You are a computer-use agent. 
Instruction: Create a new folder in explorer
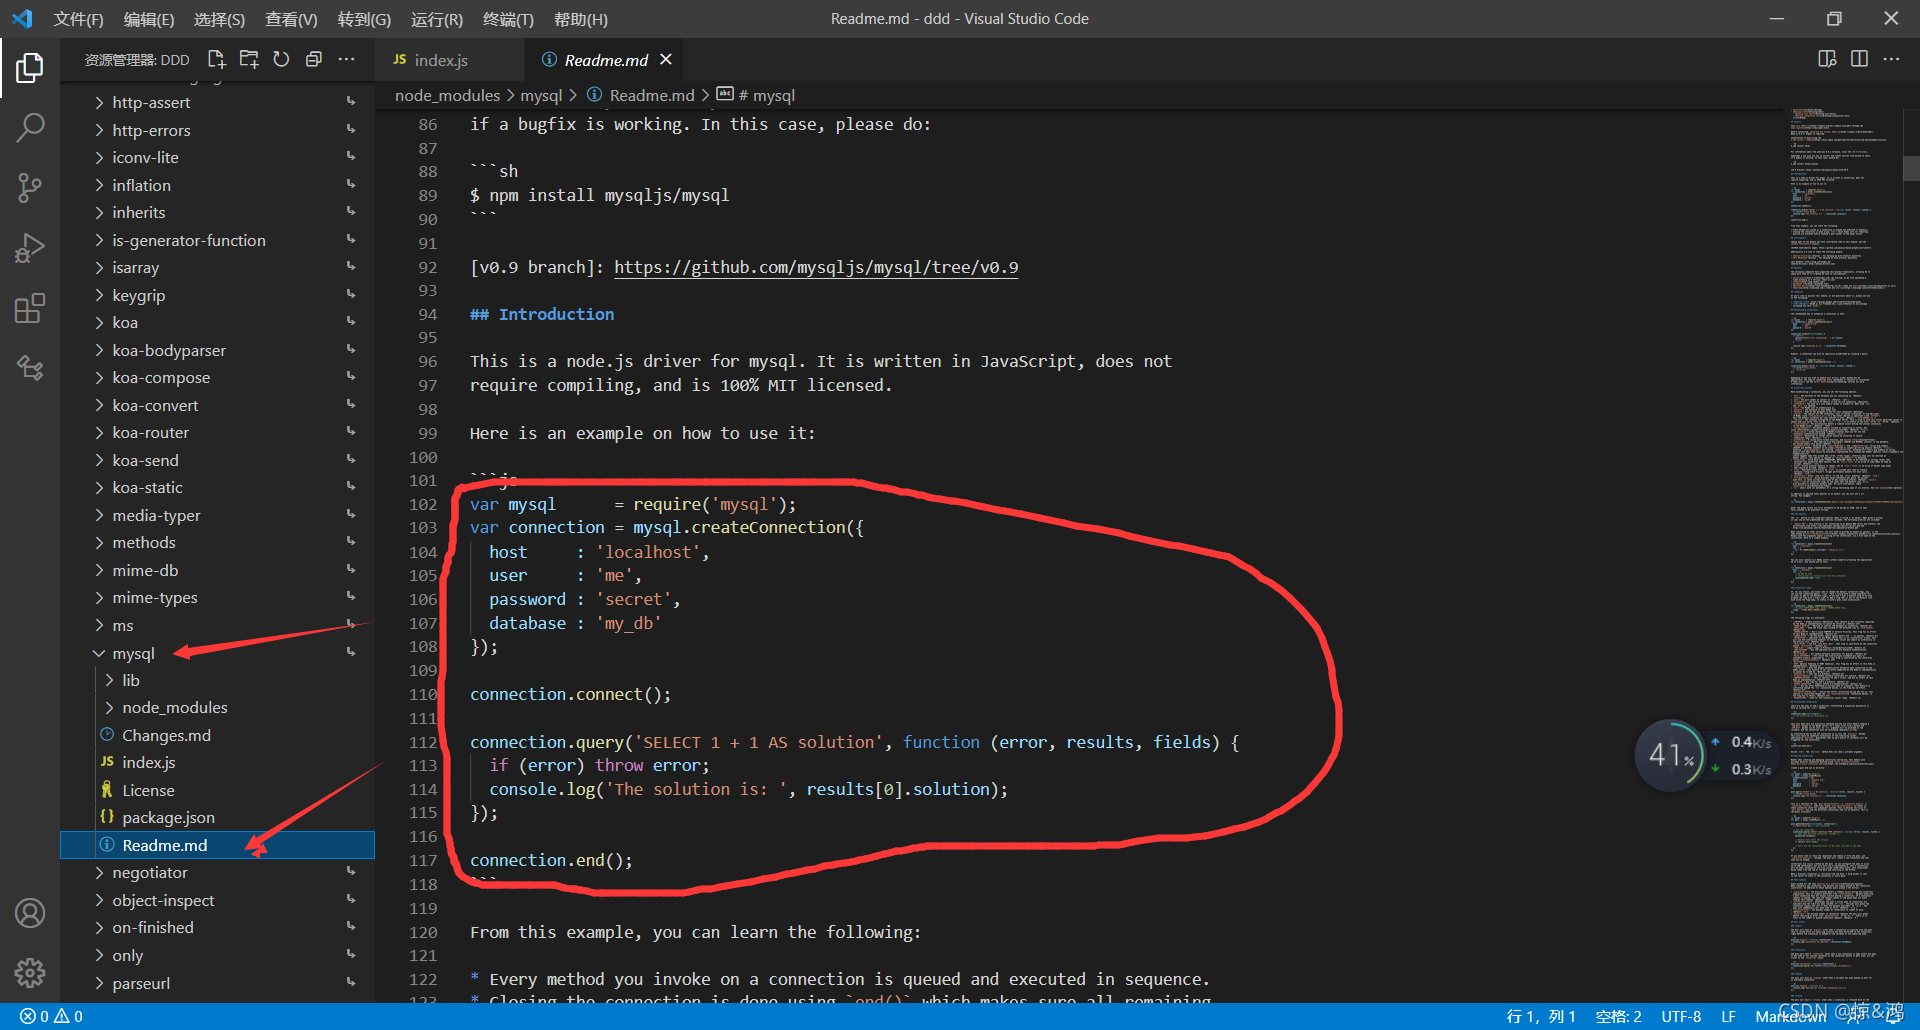tap(249, 60)
